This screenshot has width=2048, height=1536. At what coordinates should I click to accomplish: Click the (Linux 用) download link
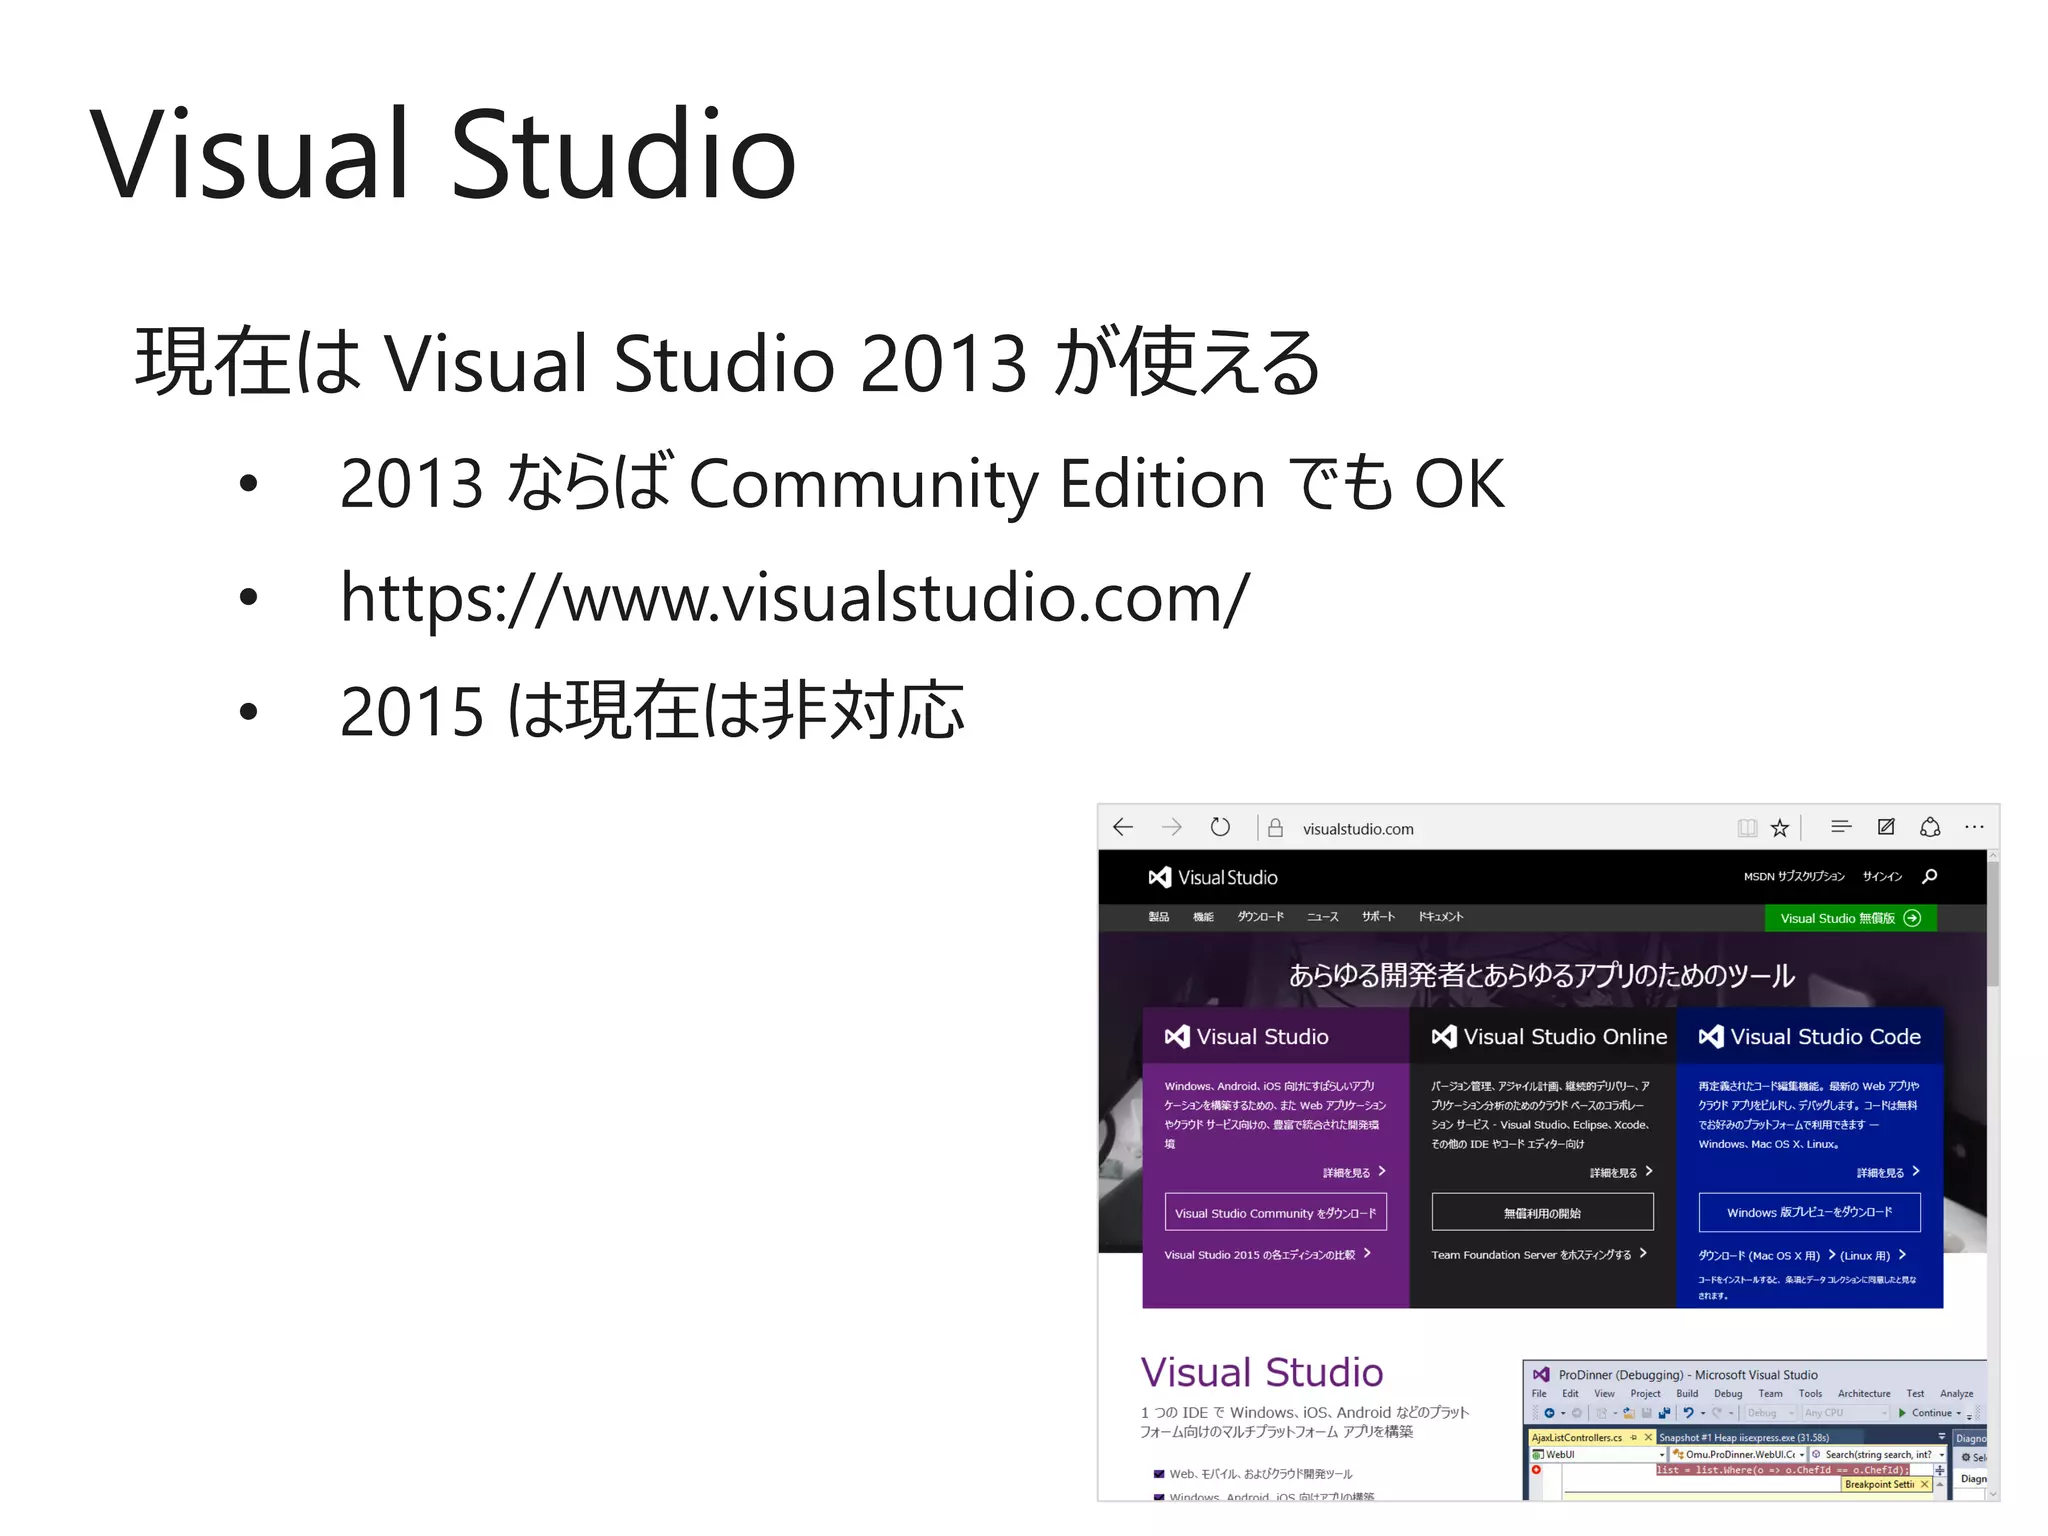coord(1872,1255)
